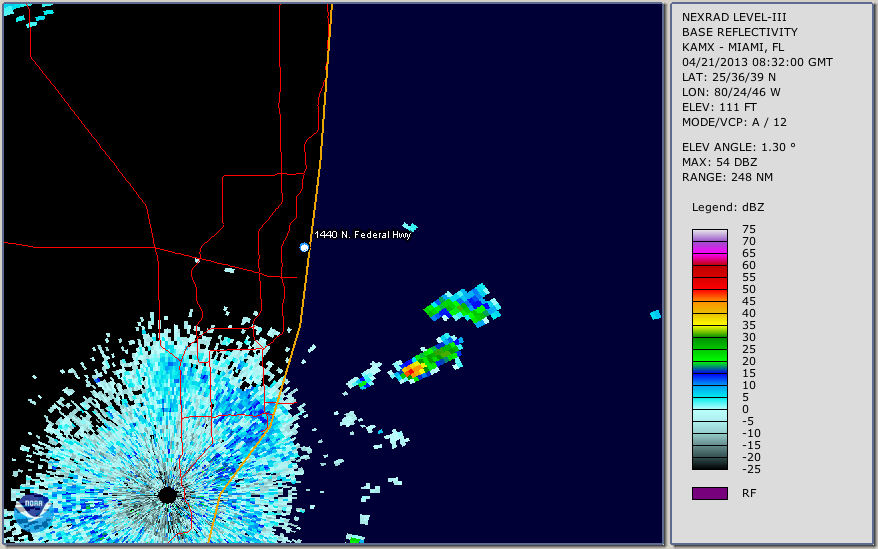Image resolution: width=878 pixels, height=549 pixels.
Task: Click the NOAA logo on the map
Action: click(32, 511)
